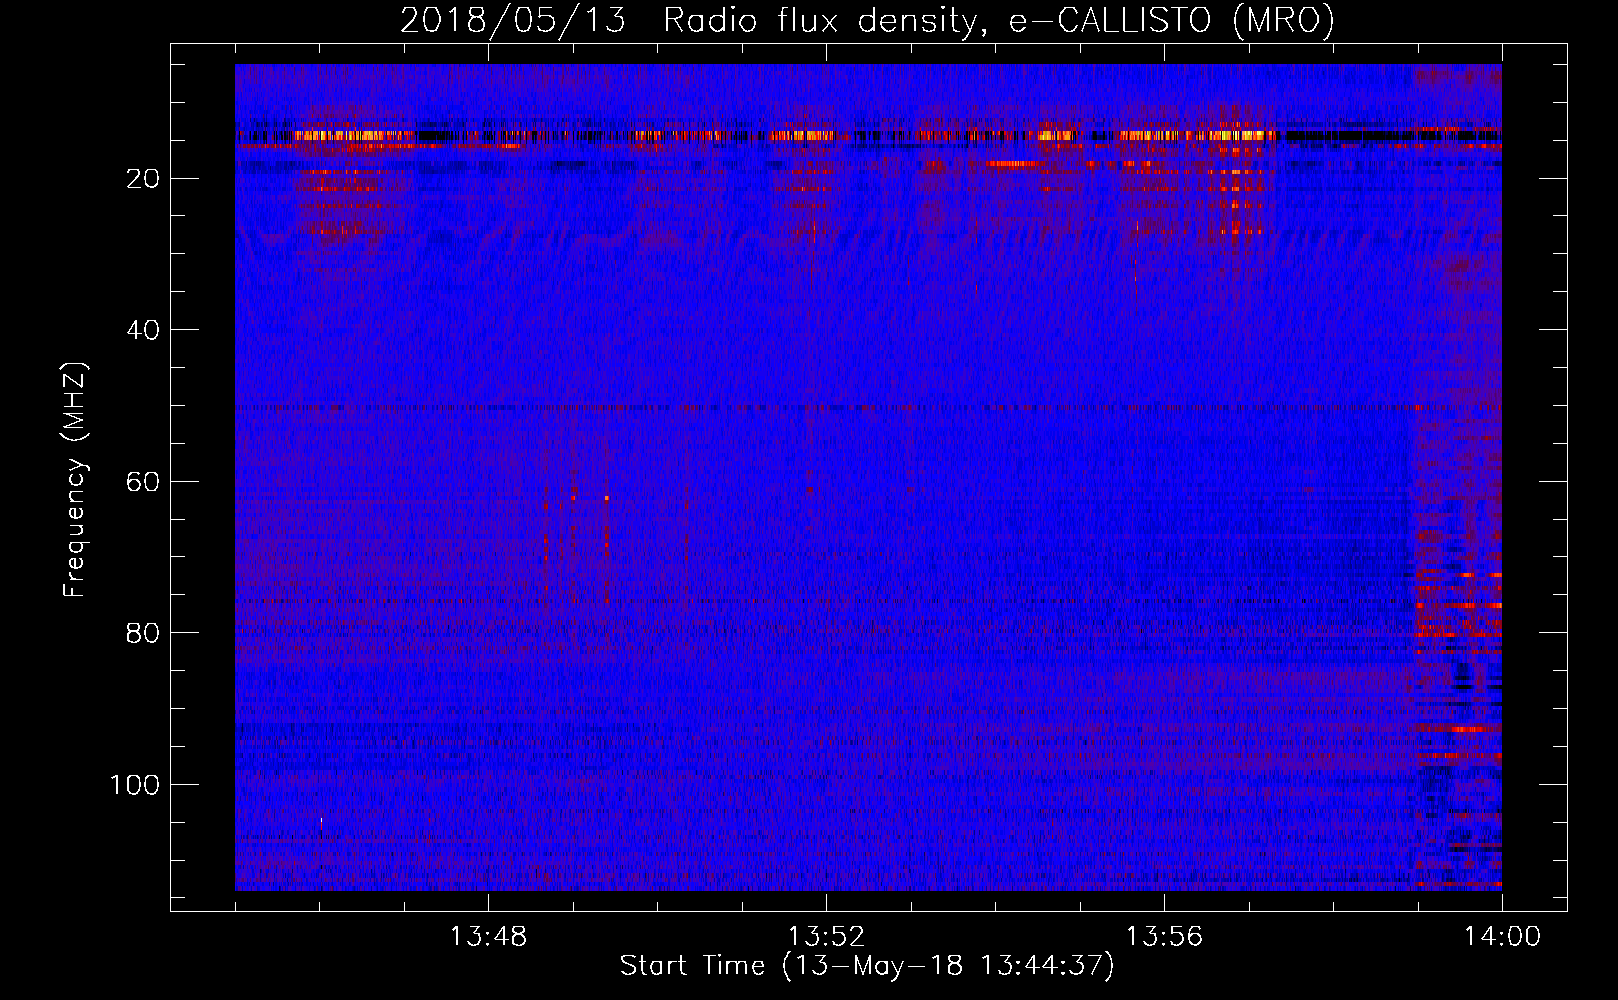Click the plot title '2018/05/13 Radio flux density, e-CALLISTO (MRO)'

click(867, 20)
